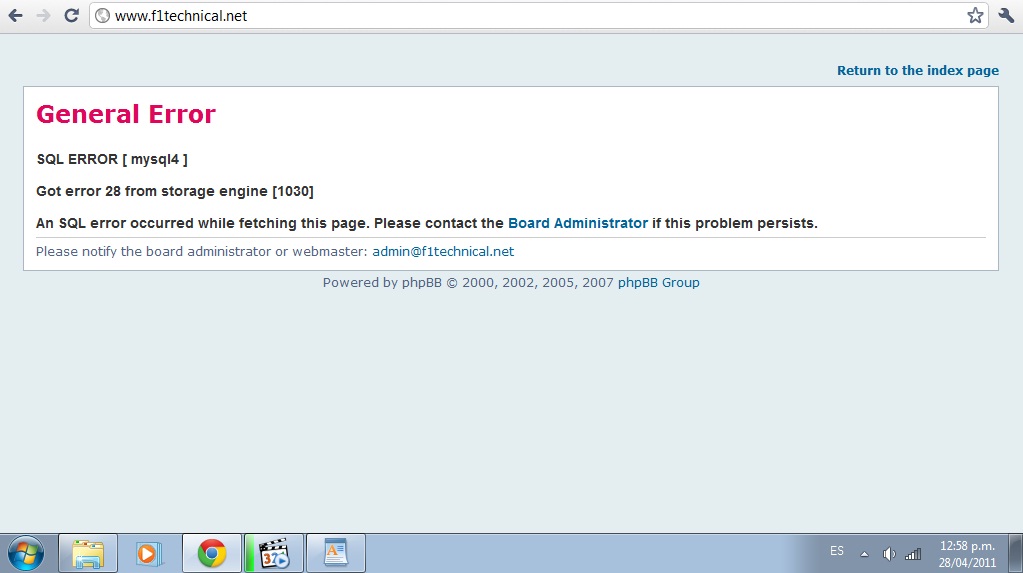
Task: Bookmark this page with the star icon
Action: tap(975, 16)
